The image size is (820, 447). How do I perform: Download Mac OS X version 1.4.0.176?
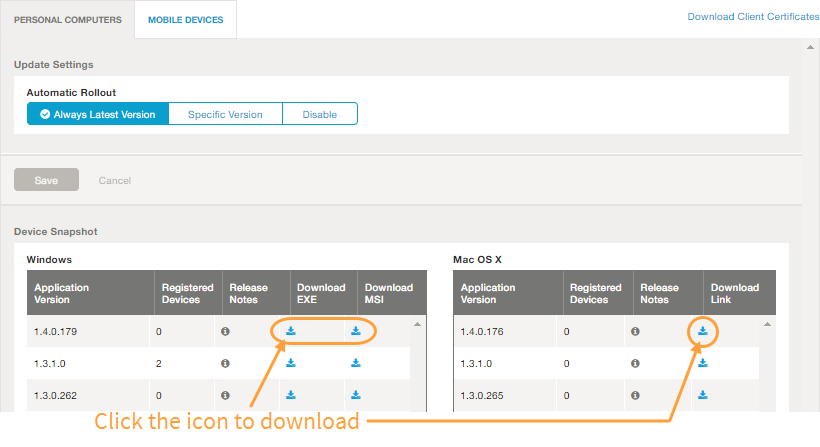(x=703, y=331)
